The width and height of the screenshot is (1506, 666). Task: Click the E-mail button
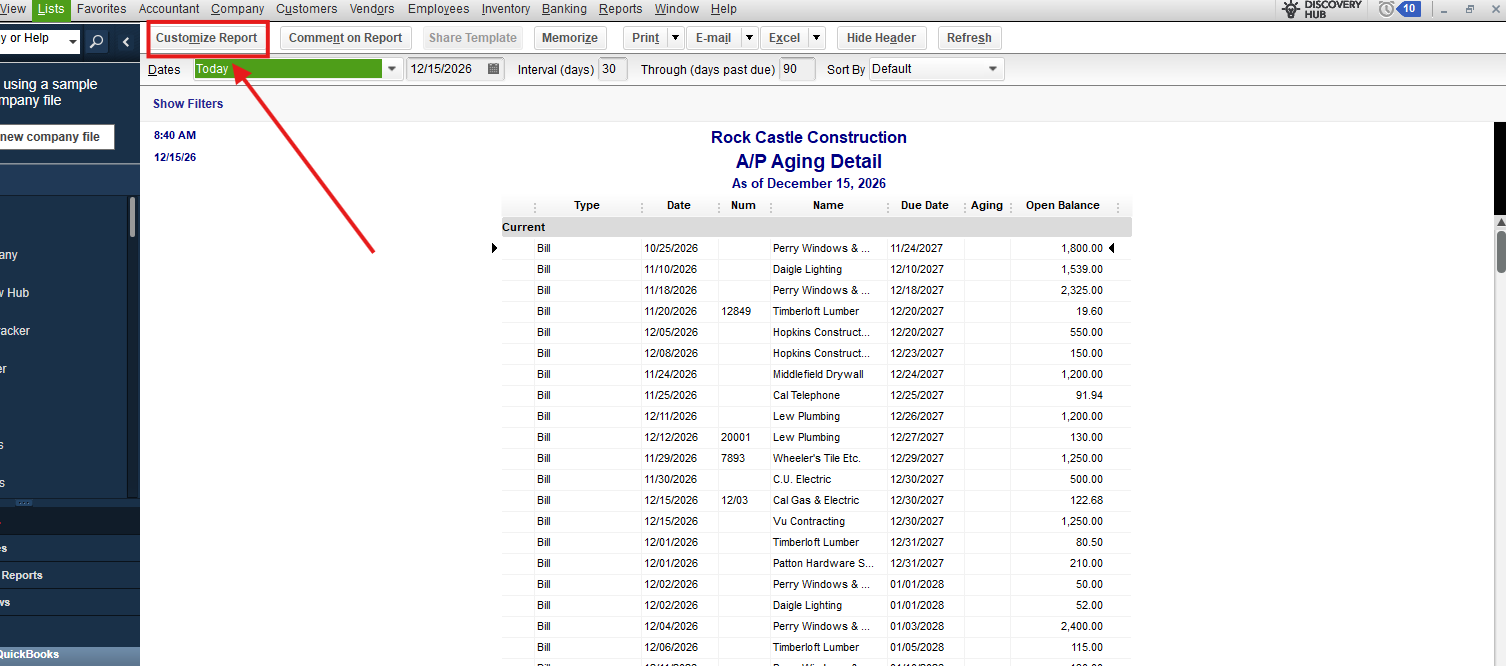(x=713, y=38)
